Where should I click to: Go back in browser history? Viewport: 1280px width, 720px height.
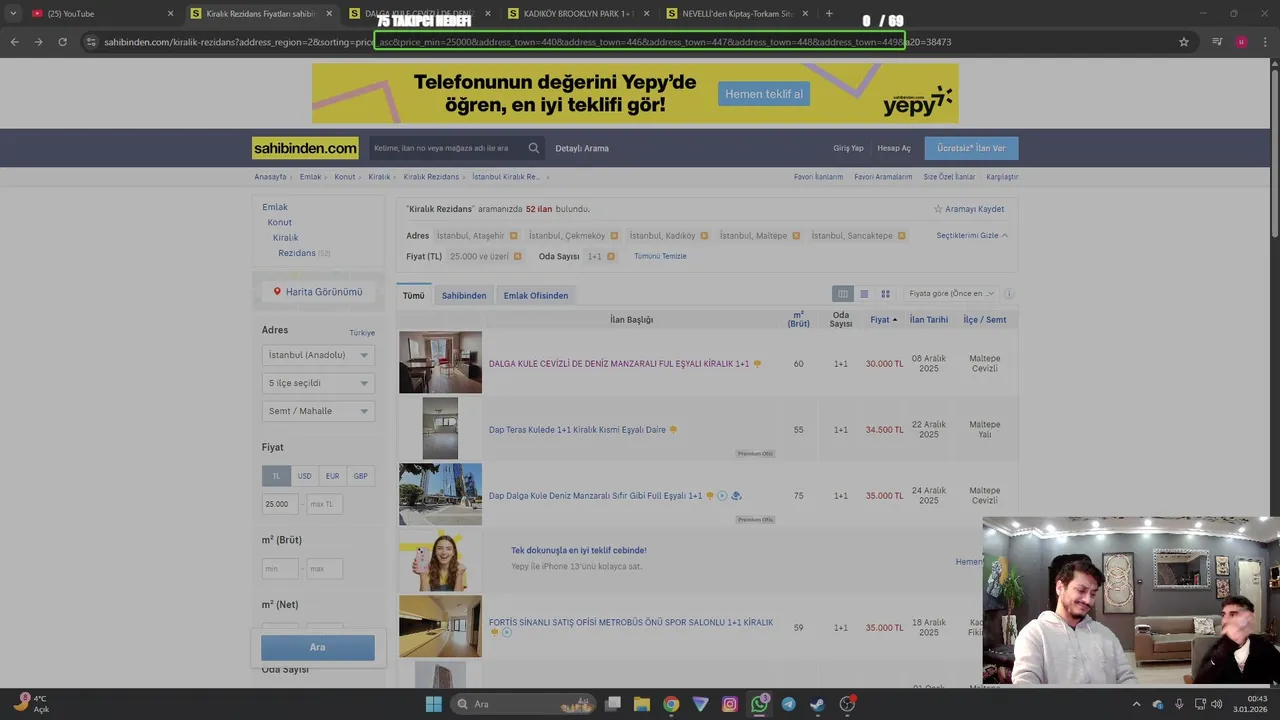coord(14,42)
